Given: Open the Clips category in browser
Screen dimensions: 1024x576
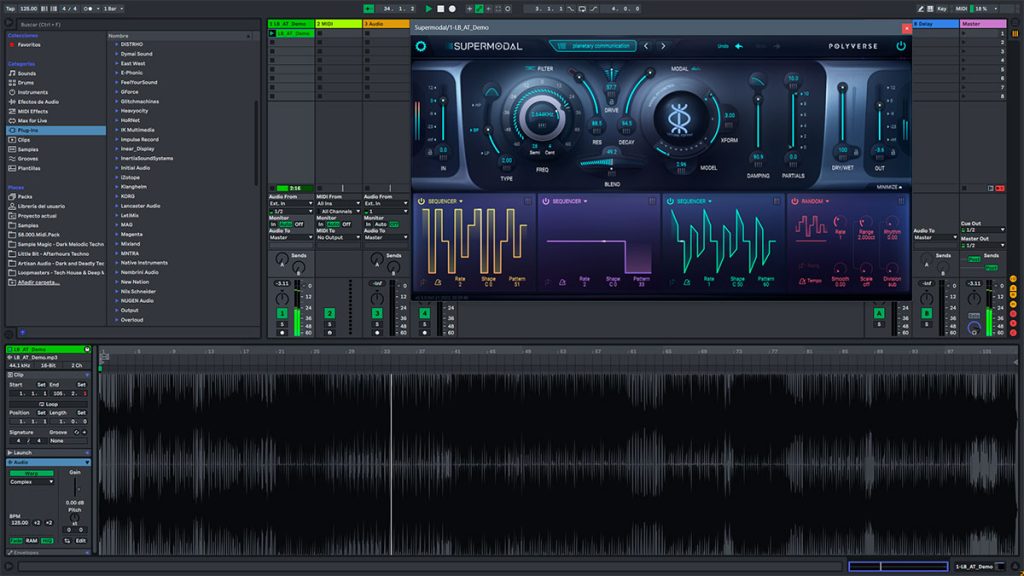Looking at the screenshot, I should (24, 140).
